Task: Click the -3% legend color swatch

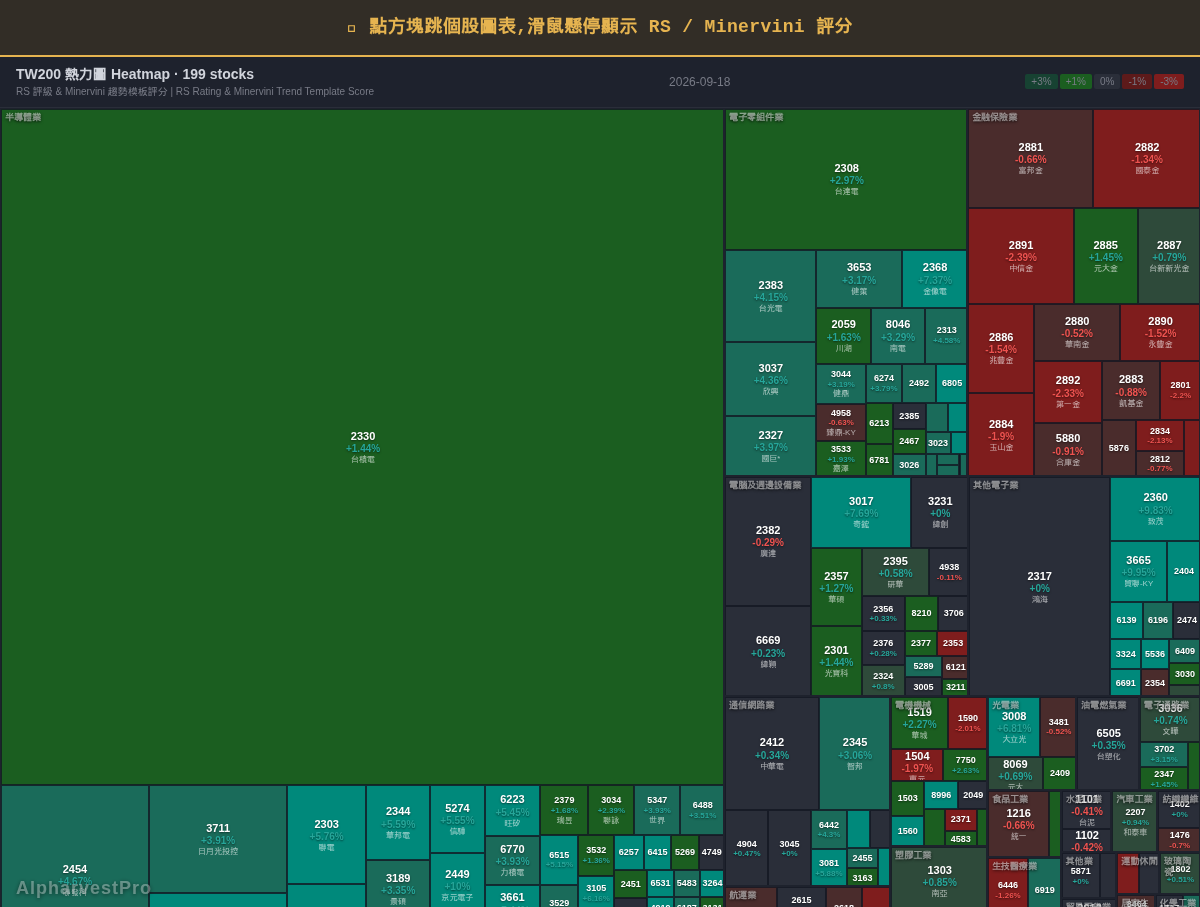Action: [x=1168, y=82]
